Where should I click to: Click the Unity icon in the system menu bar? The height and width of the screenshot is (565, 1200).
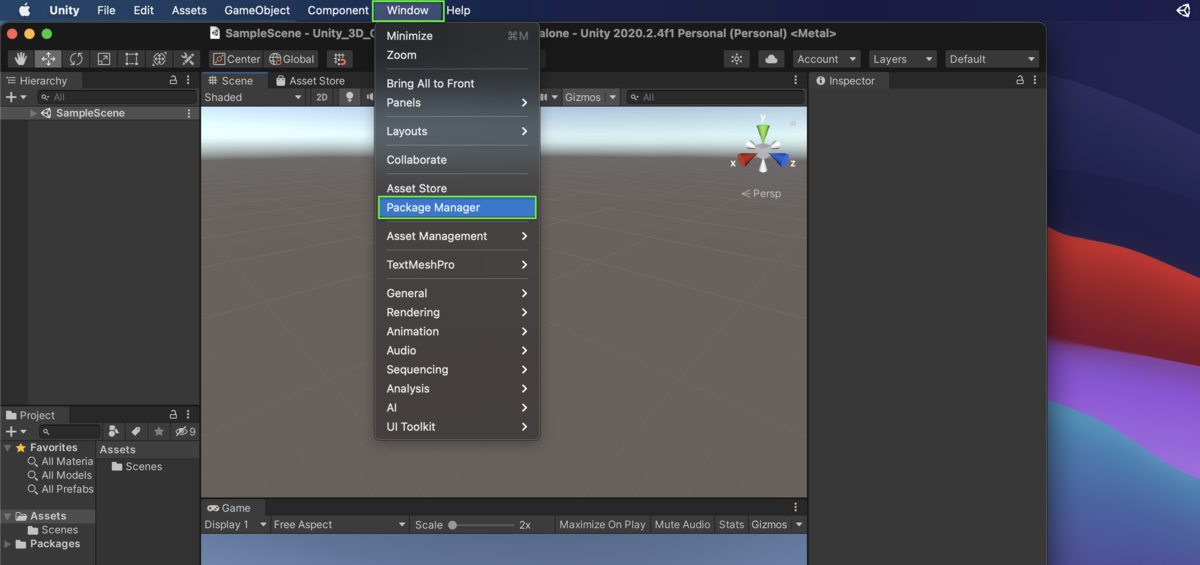click(1184, 10)
